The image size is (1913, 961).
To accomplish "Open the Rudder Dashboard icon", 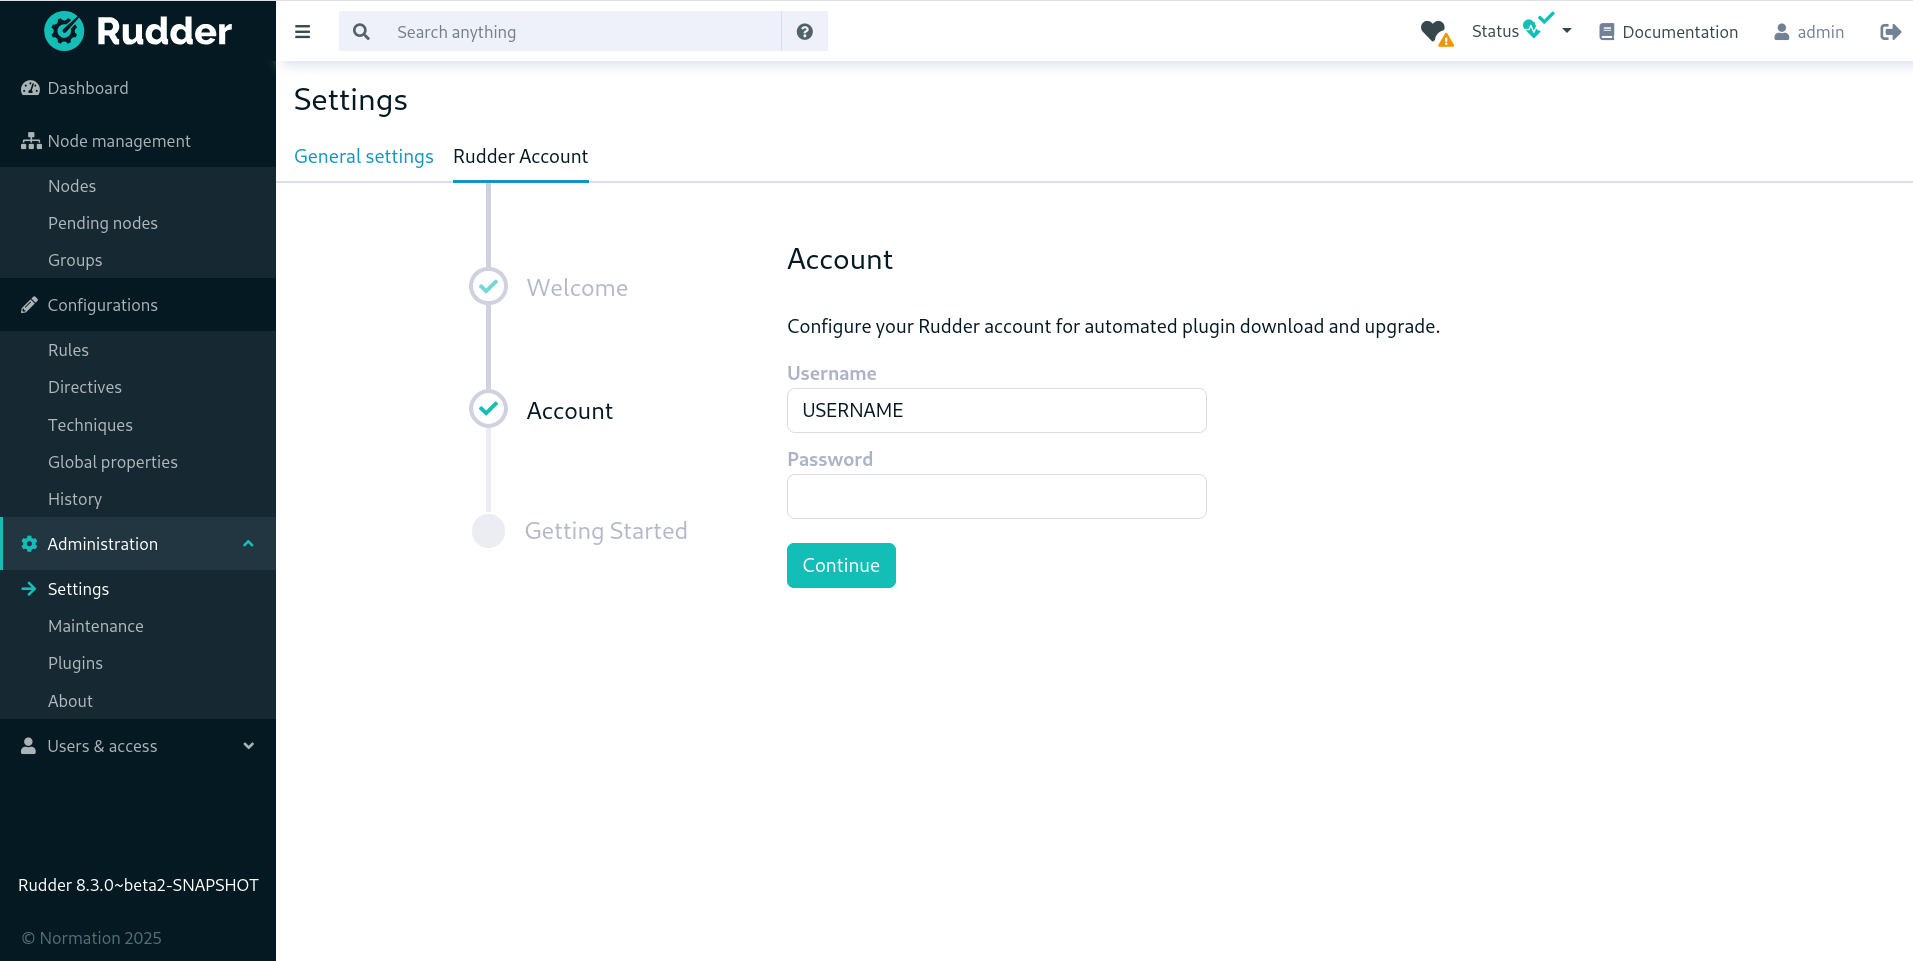I will click(29, 88).
